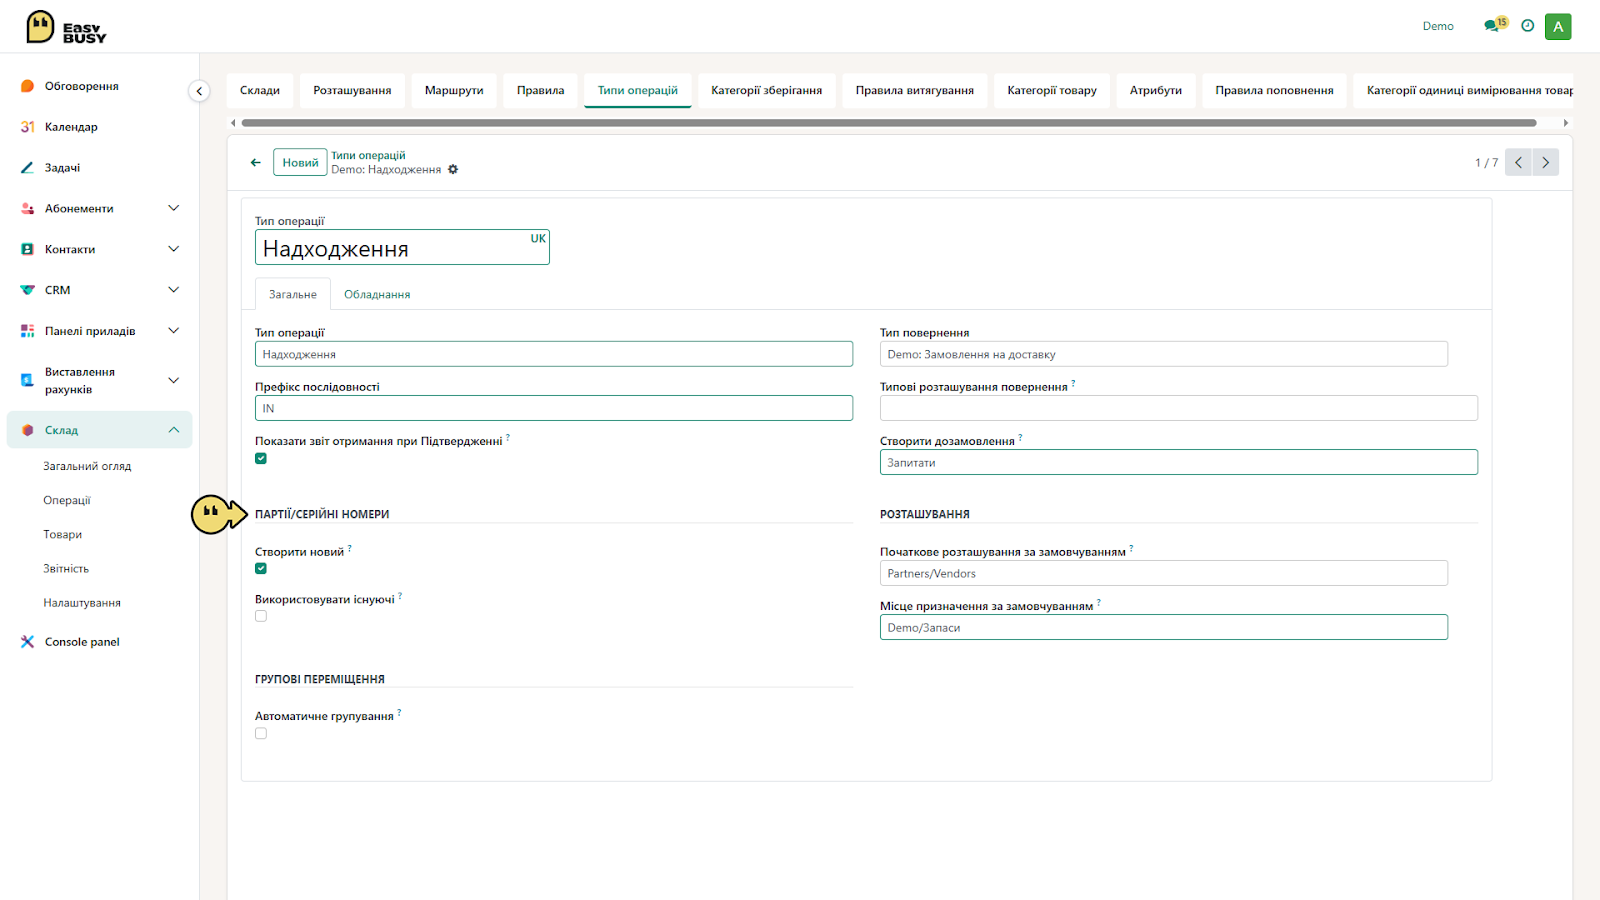Viewport: 1600px width, 900px height.
Task: Open the activities clock icon
Action: (x=1528, y=26)
